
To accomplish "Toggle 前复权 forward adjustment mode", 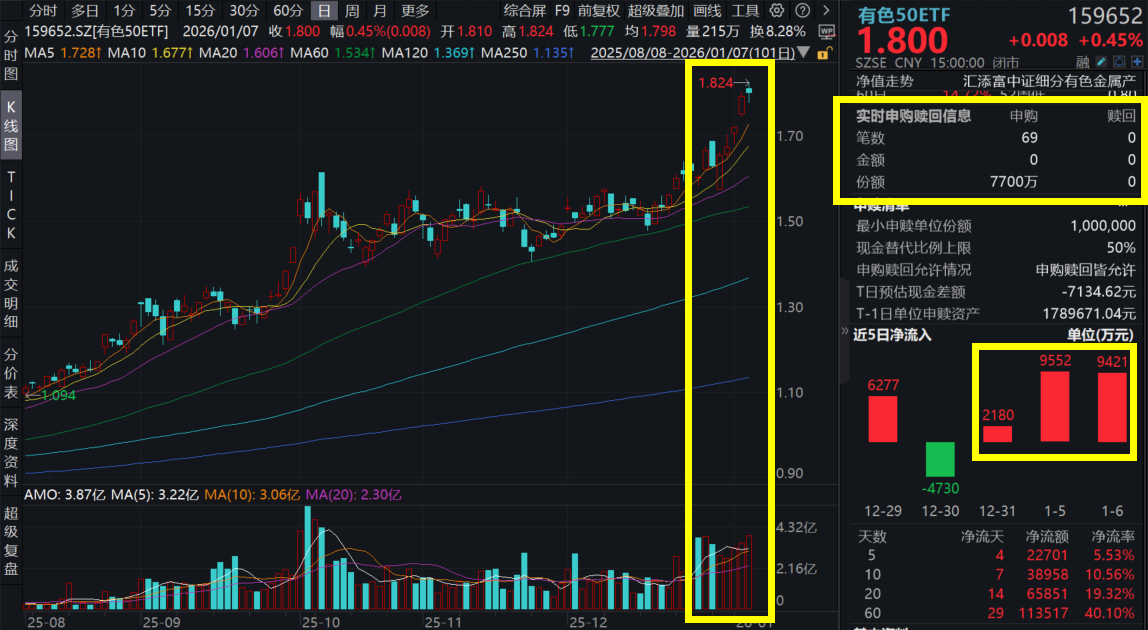I will pos(599,9).
